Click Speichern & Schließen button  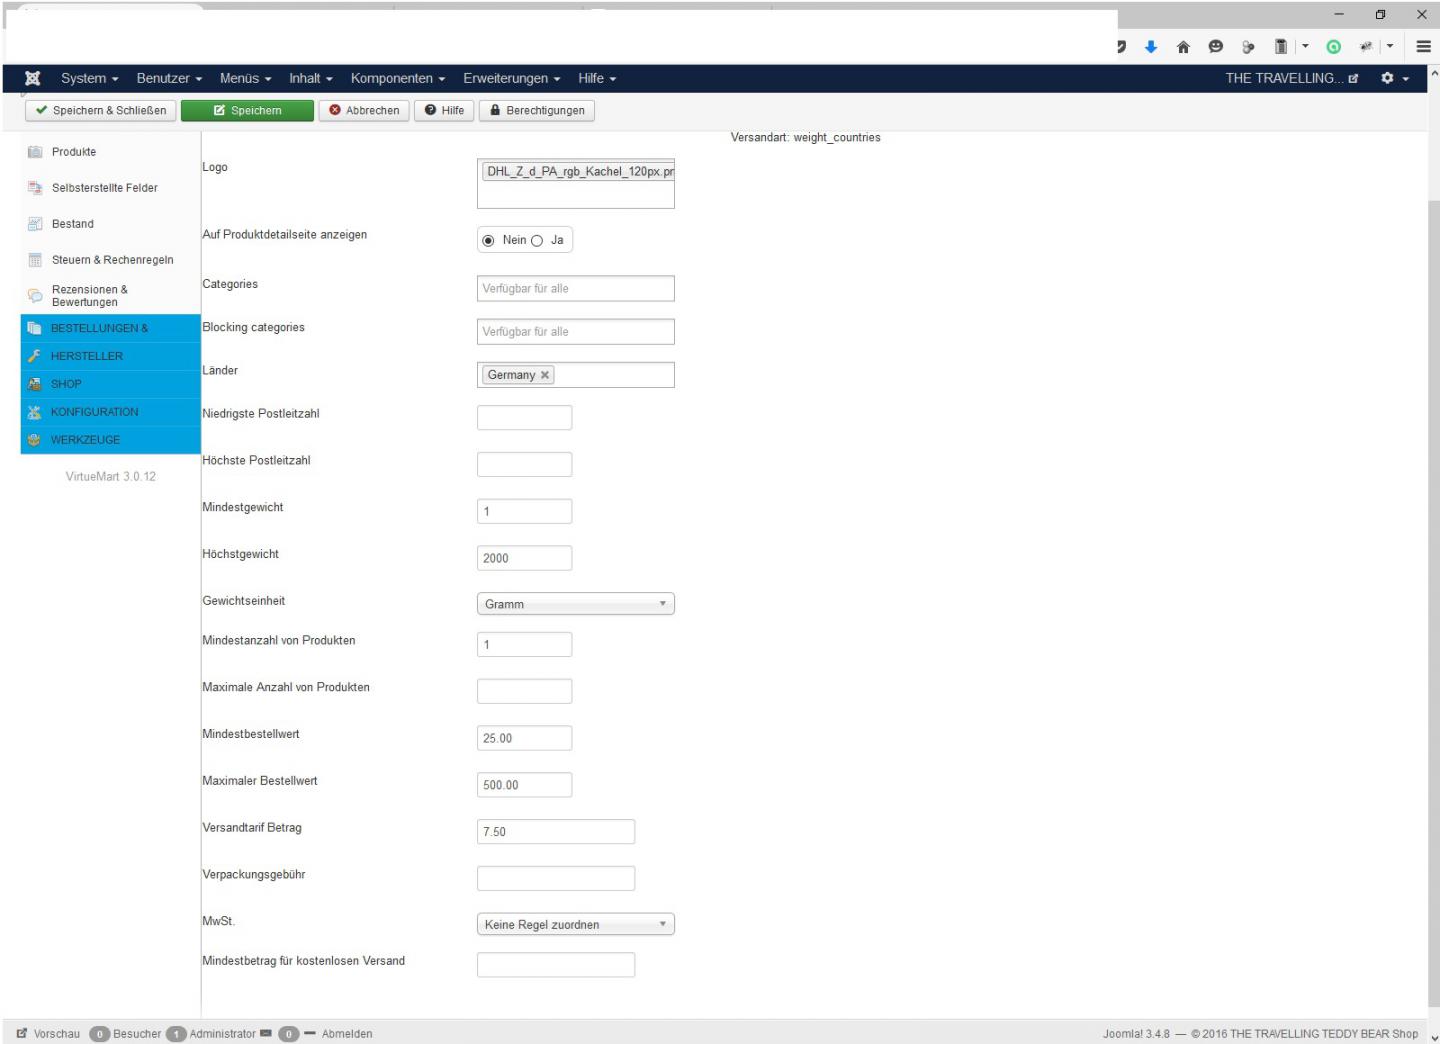100,110
